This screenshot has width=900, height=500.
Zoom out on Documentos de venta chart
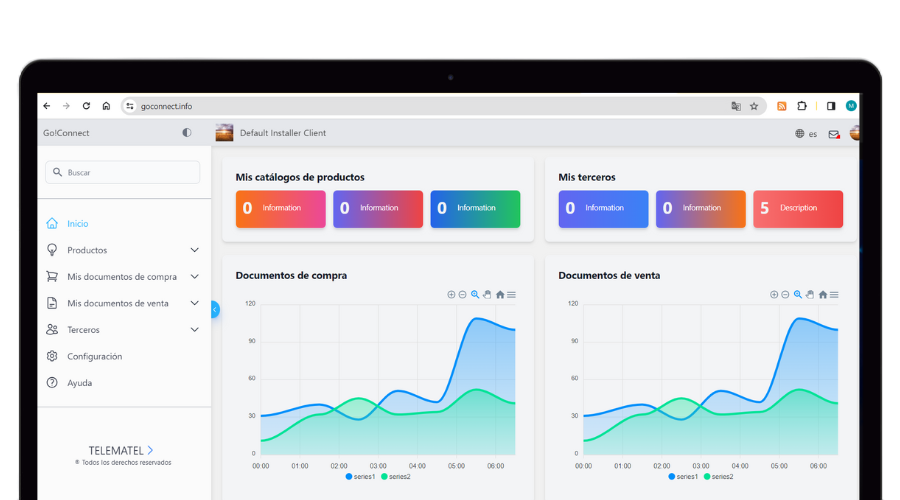pos(785,294)
